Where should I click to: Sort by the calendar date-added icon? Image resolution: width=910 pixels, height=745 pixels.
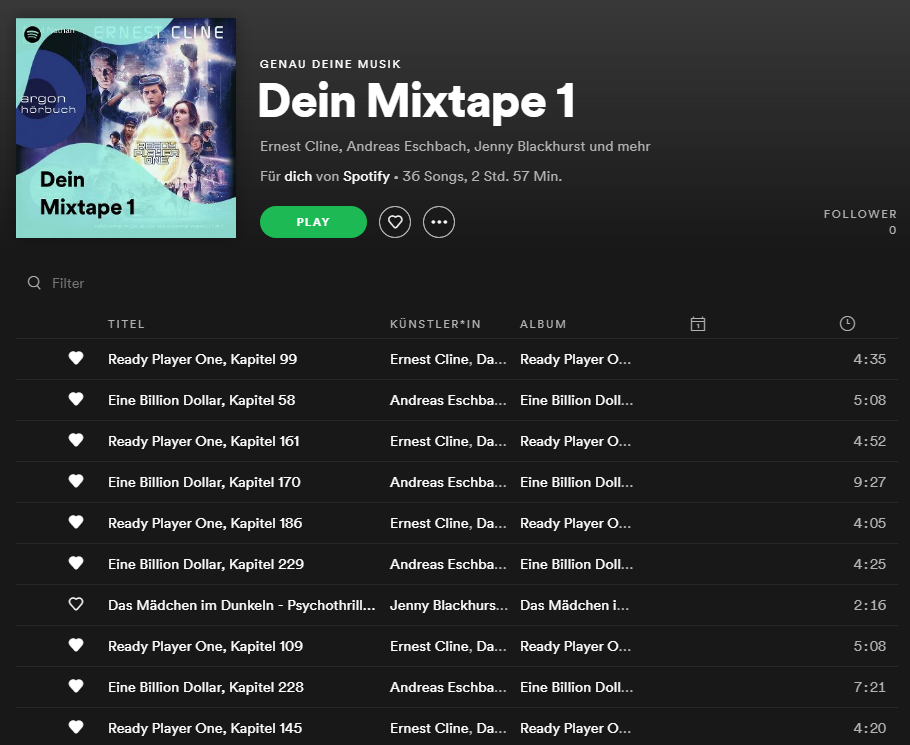pos(698,324)
